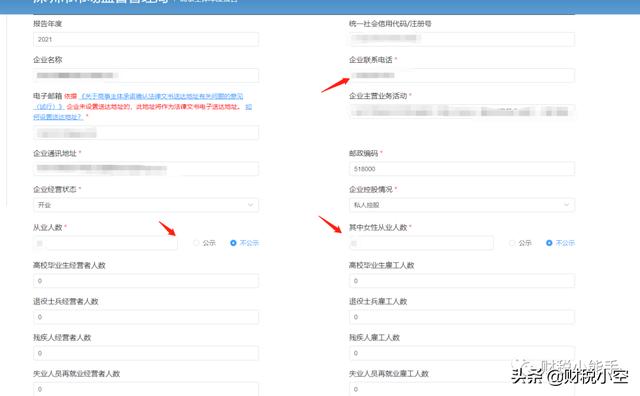Select 公示 radio for 其中女性从业人数
This screenshot has width=640, height=396.
512,243
